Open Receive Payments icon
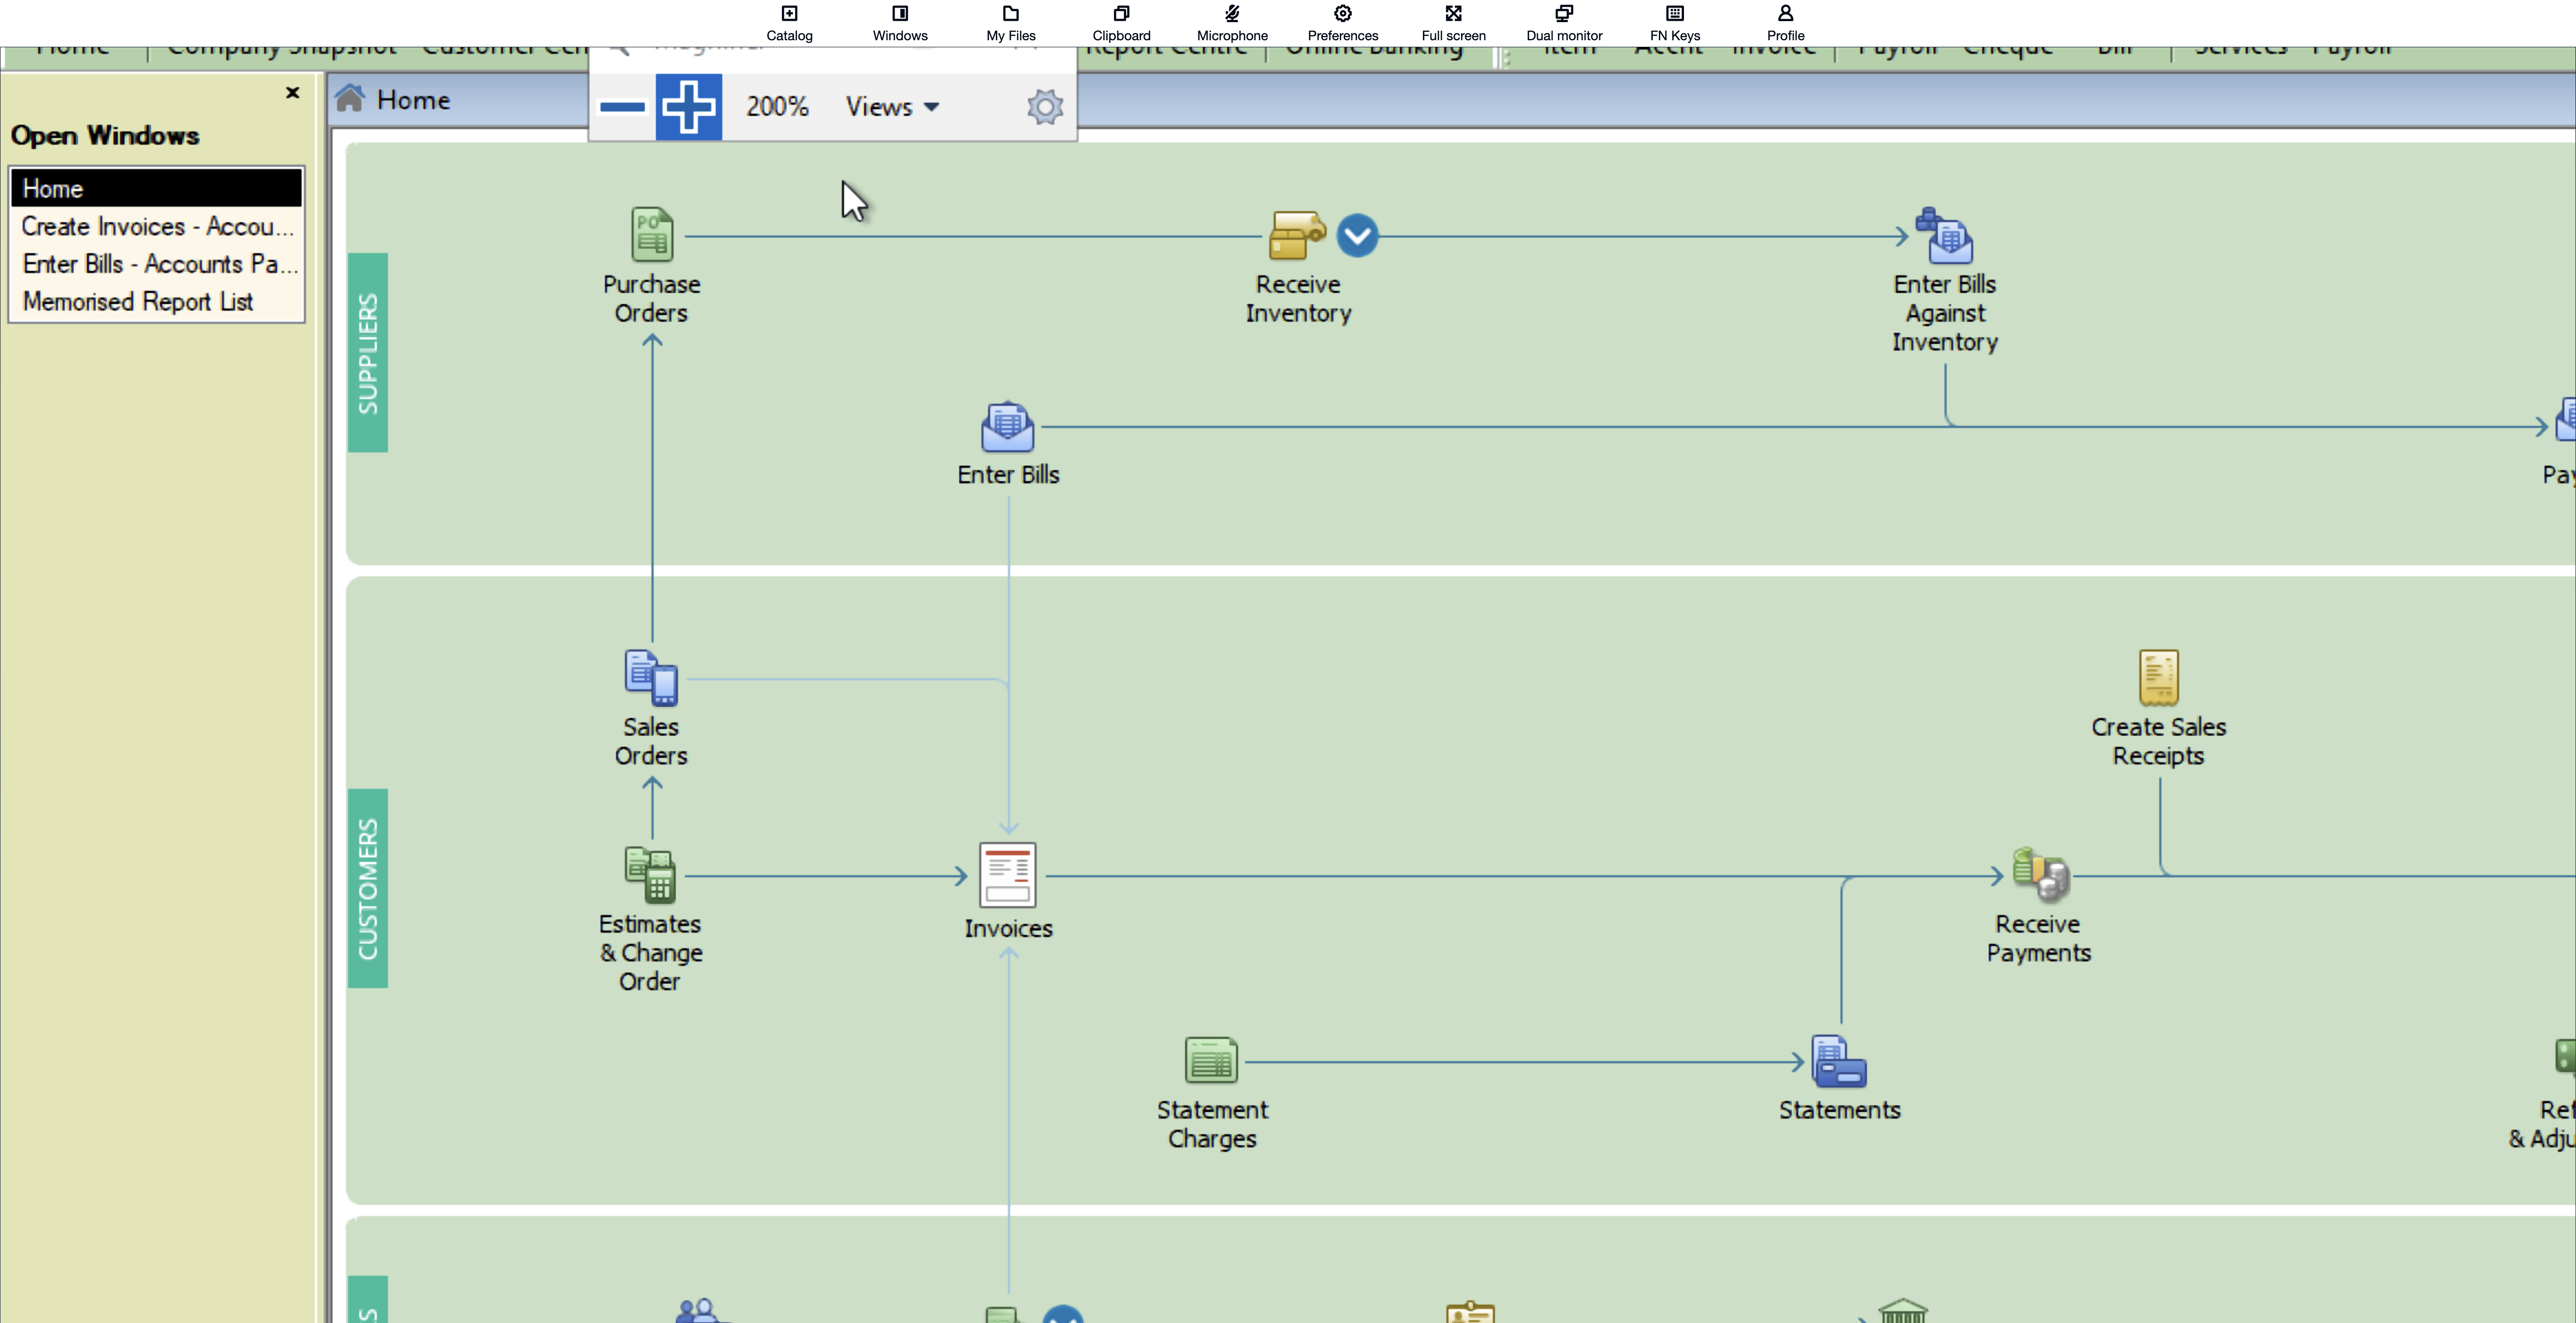 click(2040, 875)
